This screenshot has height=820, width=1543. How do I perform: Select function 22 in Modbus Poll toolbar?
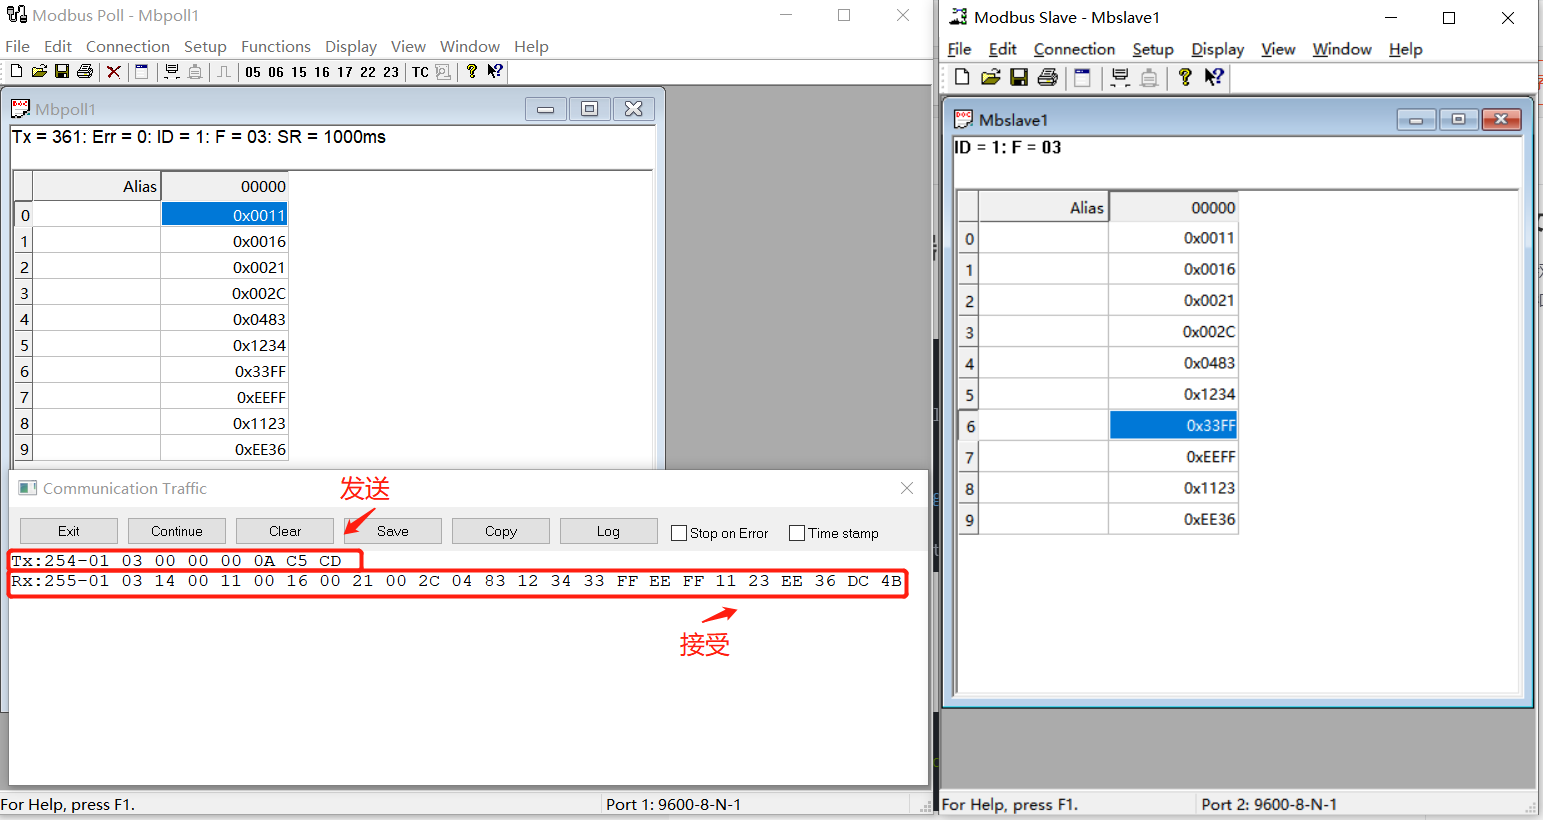[368, 72]
